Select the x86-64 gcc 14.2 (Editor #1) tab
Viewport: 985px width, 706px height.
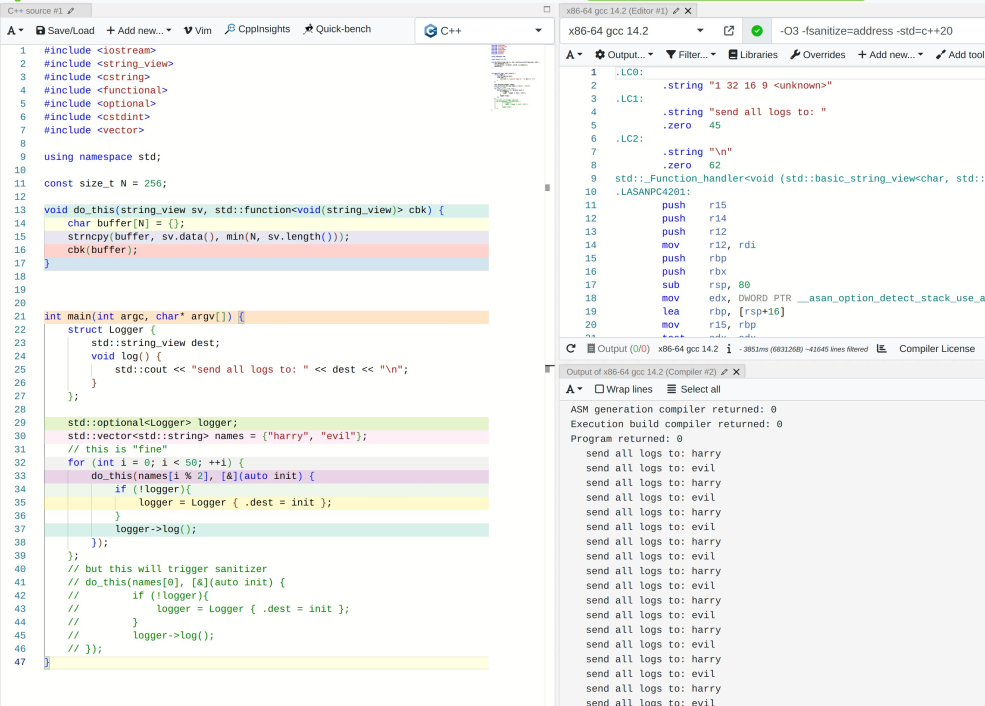[x=617, y=11]
